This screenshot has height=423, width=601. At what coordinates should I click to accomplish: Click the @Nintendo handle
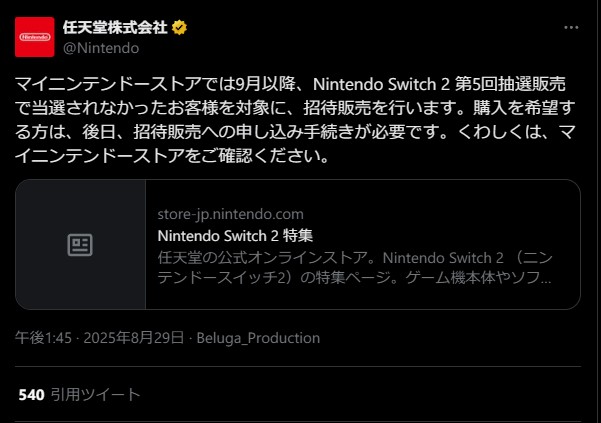tap(101, 47)
